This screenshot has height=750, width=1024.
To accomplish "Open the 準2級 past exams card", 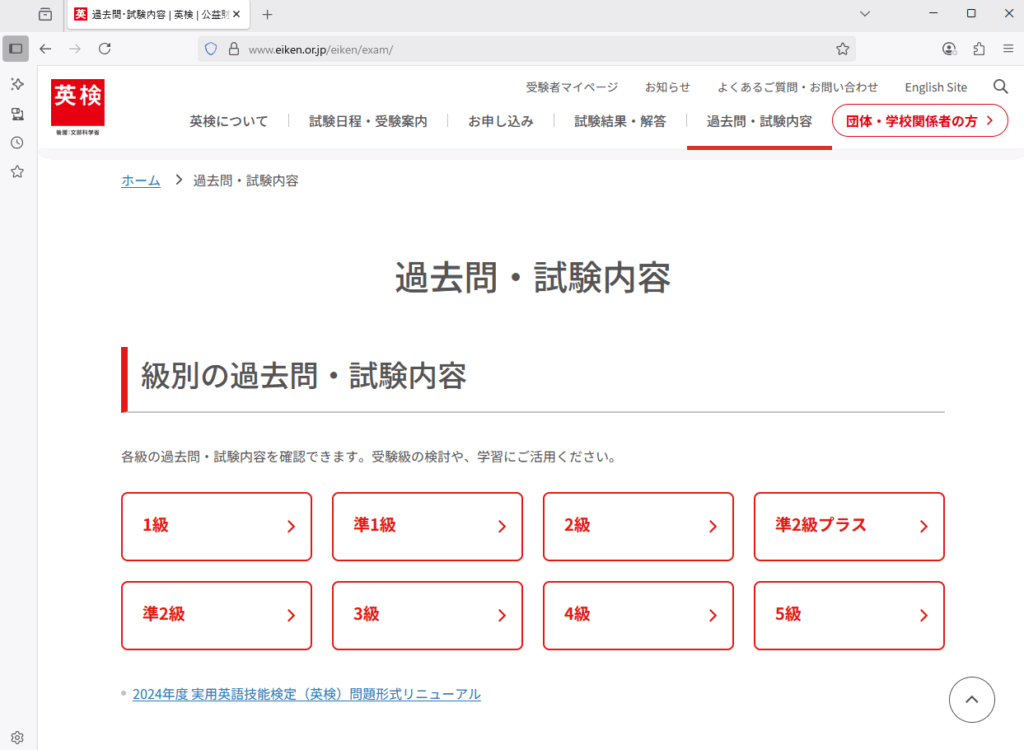I will pyautogui.click(x=217, y=615).
